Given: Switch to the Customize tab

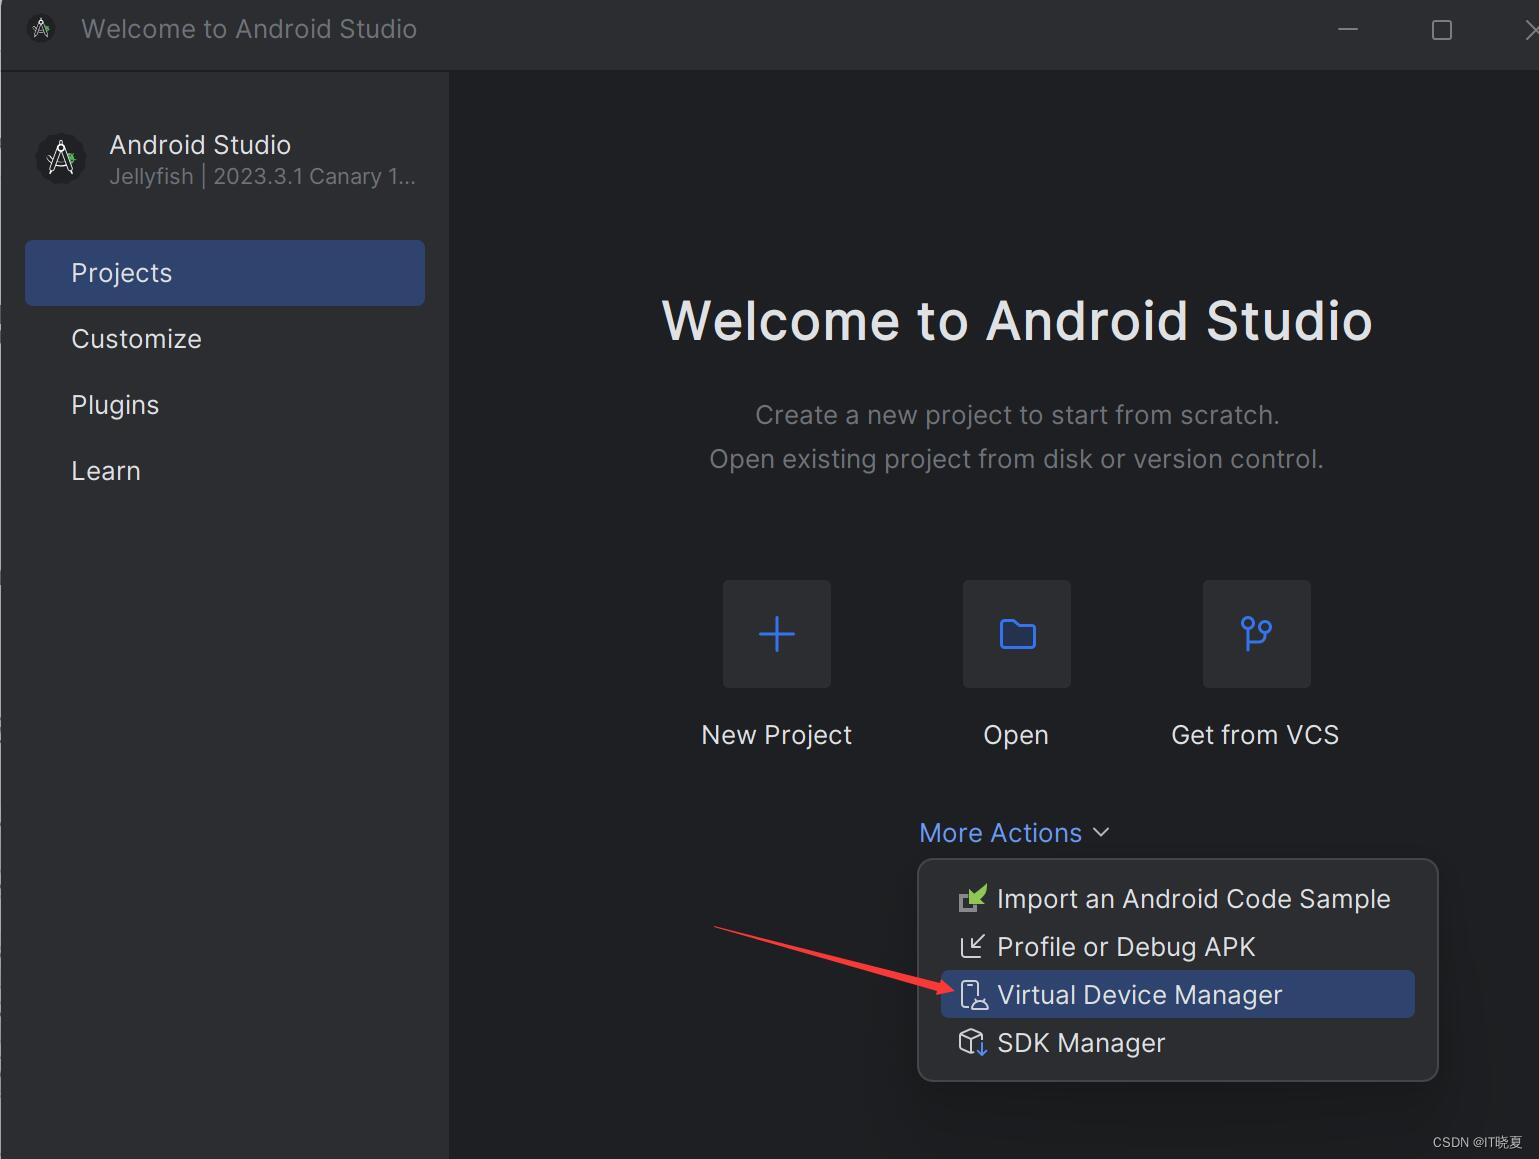Looking at the screenshot, I should pyautogui.click(x=225, y=339).
